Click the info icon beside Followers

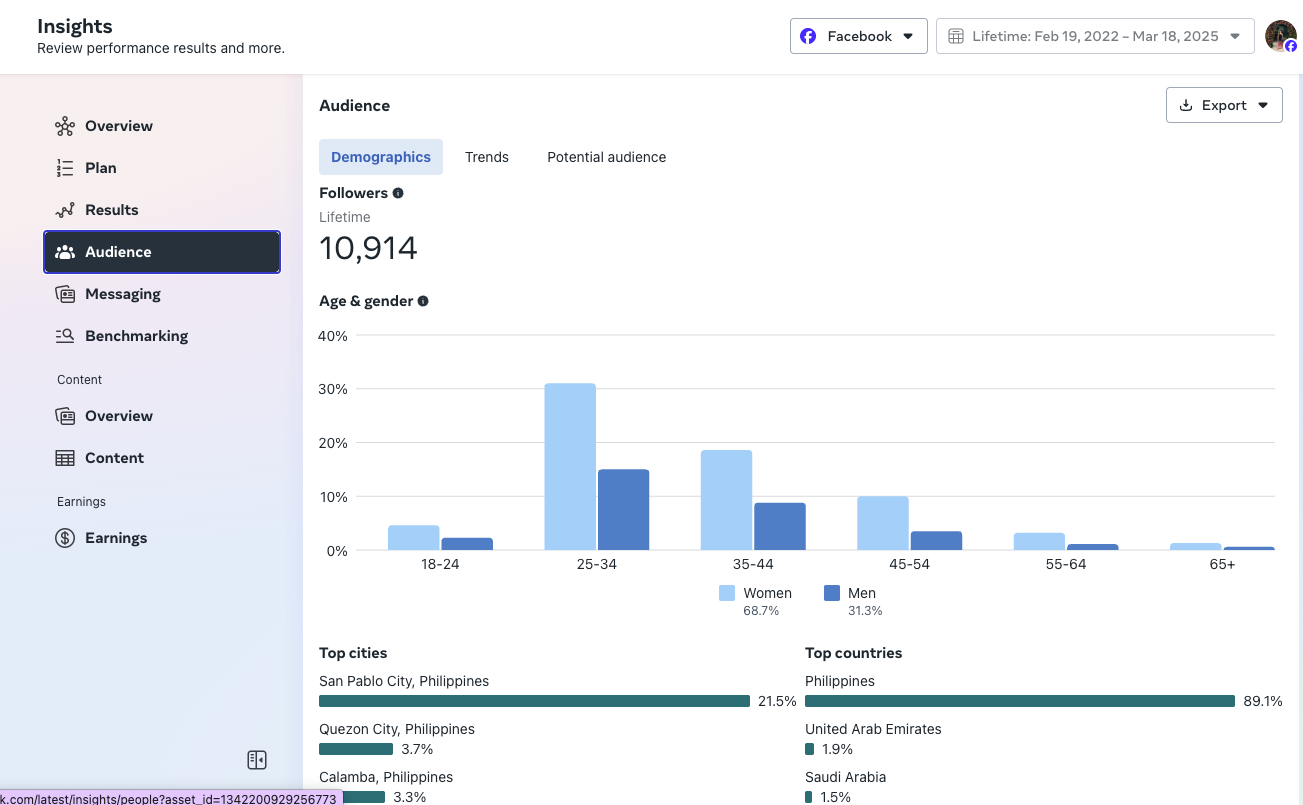(398, 193)
